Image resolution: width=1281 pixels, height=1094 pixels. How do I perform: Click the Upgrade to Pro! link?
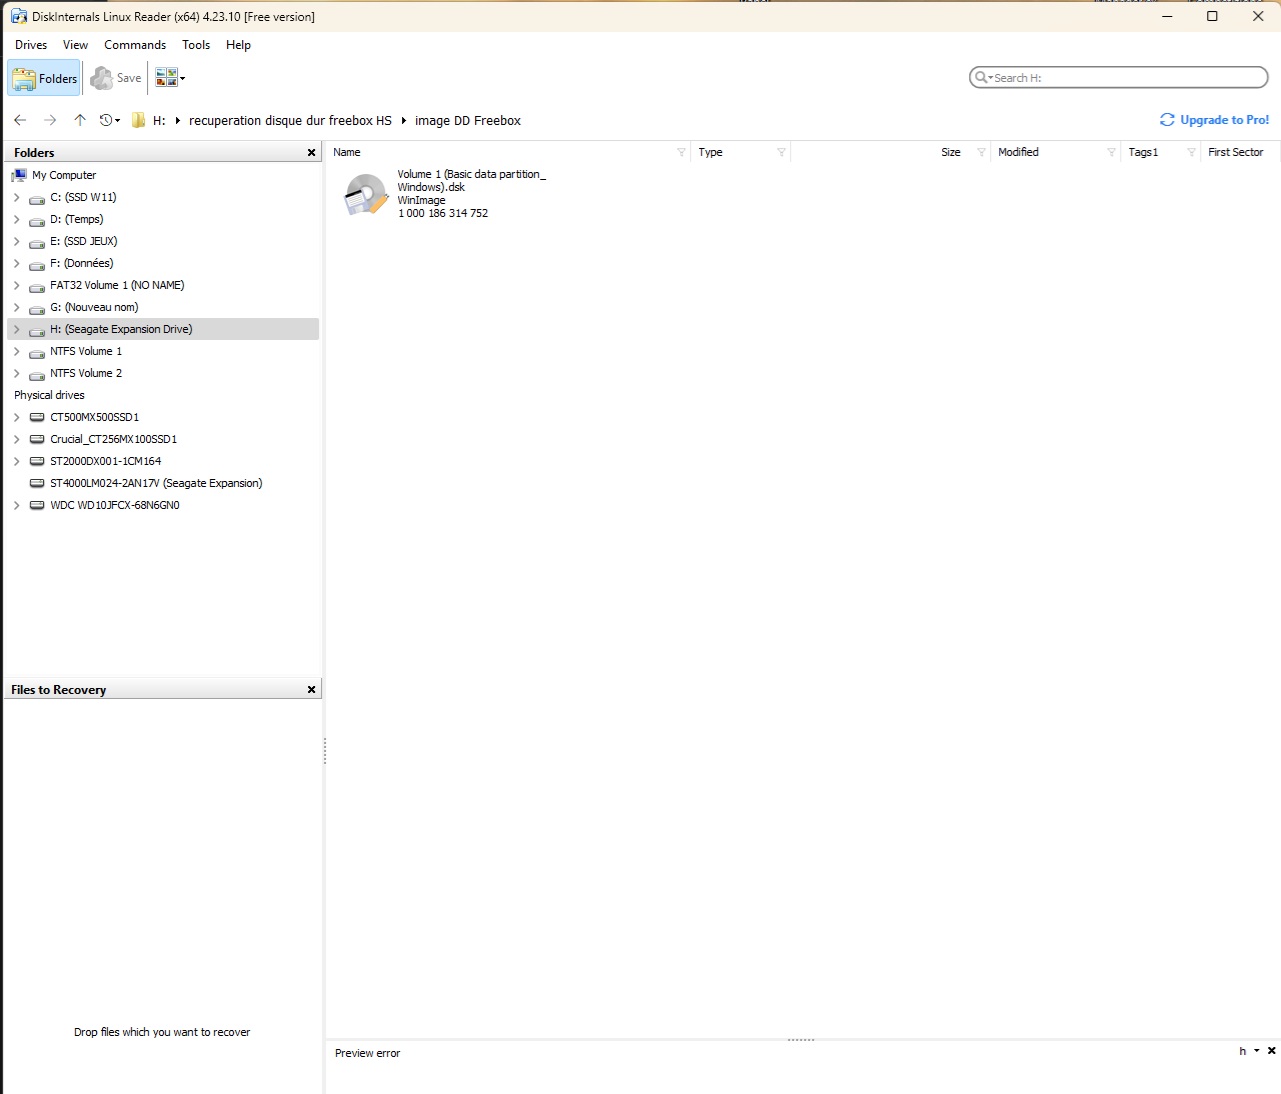click(x=1214, y=120)
